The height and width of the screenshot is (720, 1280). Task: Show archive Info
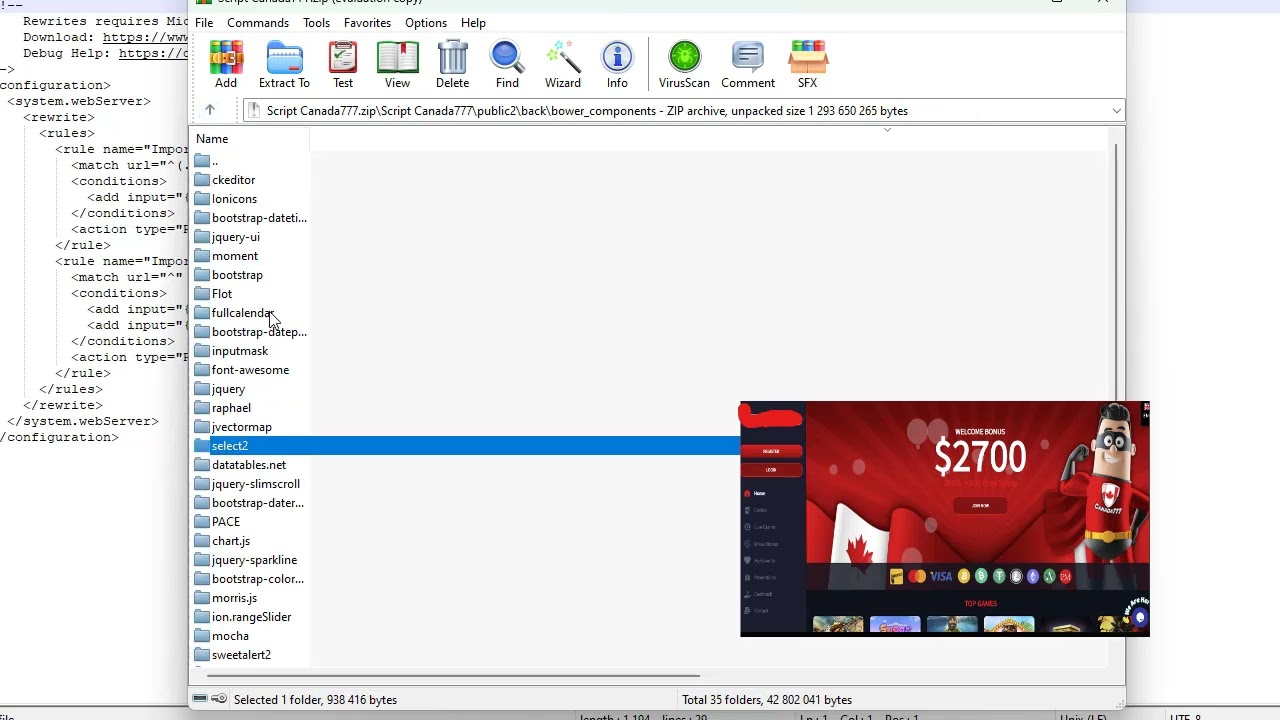[617, 65]
